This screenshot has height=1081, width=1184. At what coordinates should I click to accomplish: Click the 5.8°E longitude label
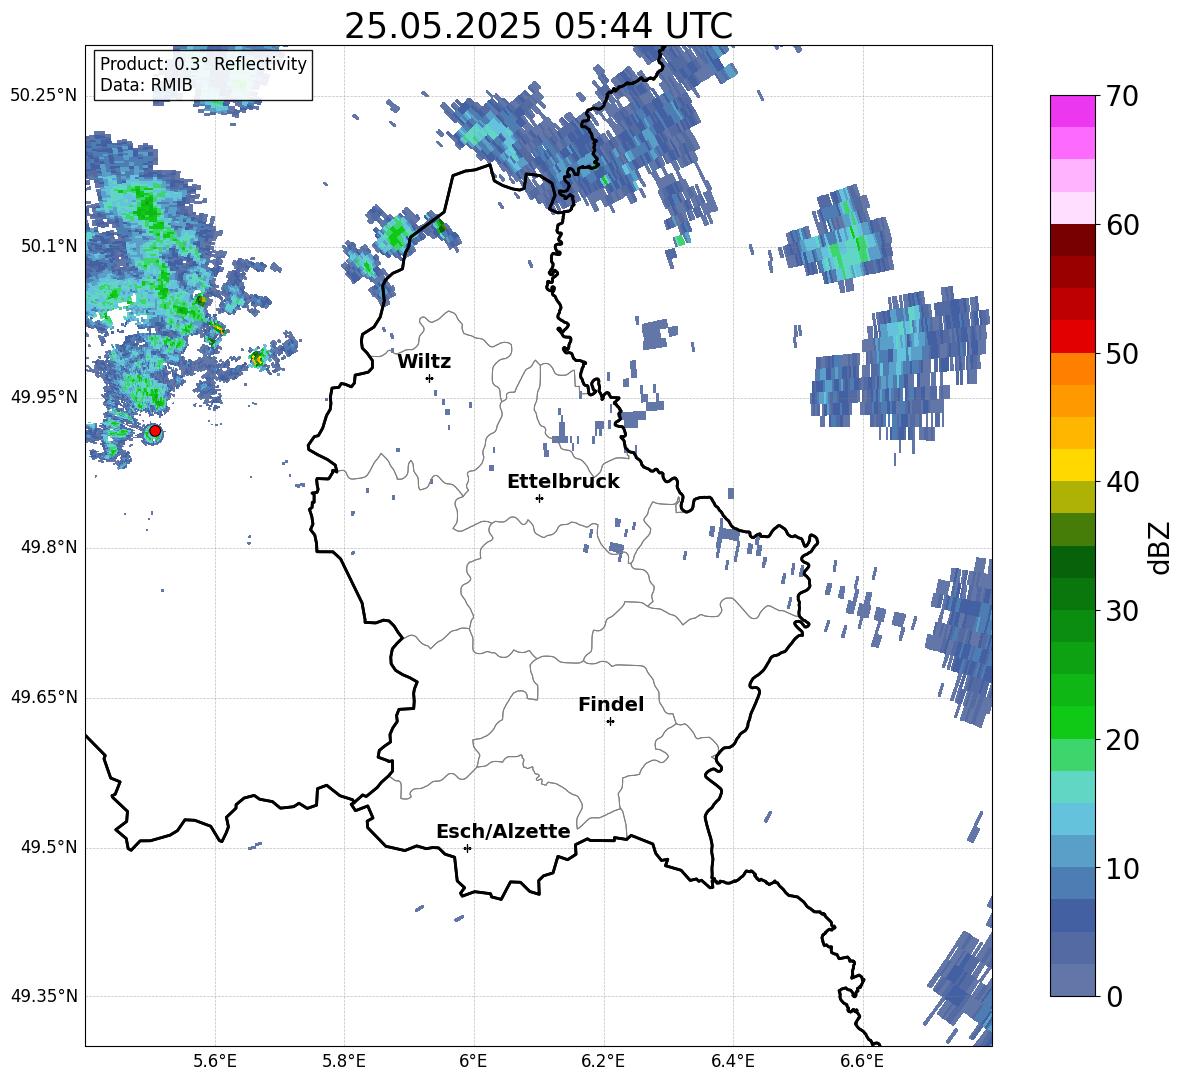[344, 1061]
